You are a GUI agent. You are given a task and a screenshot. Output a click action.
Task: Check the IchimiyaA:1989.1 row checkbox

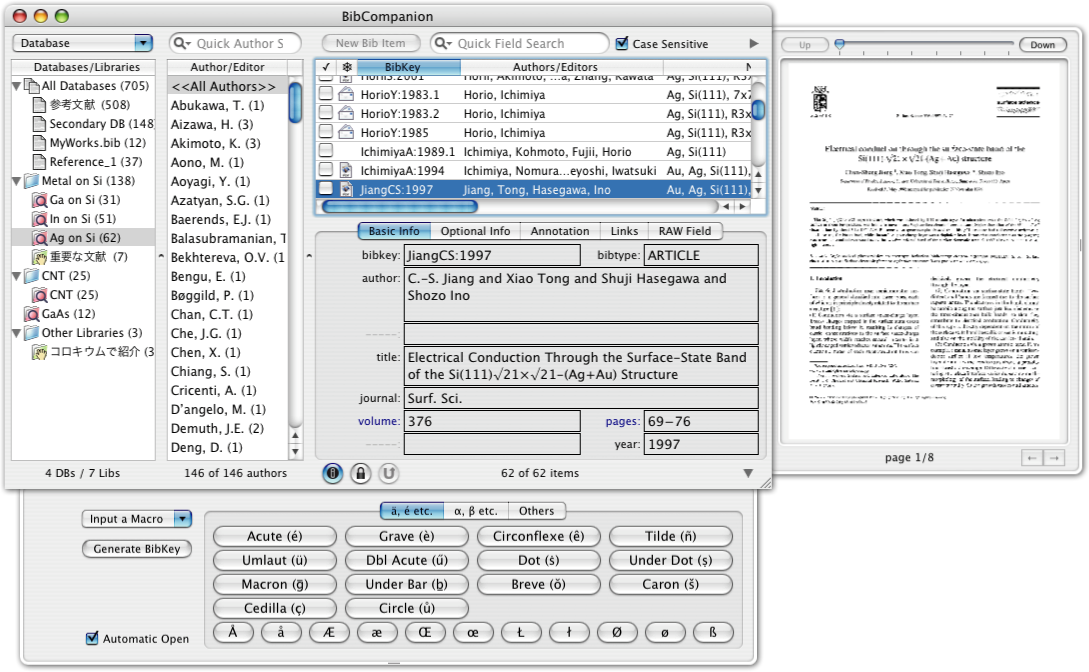(x=325, y=151)
